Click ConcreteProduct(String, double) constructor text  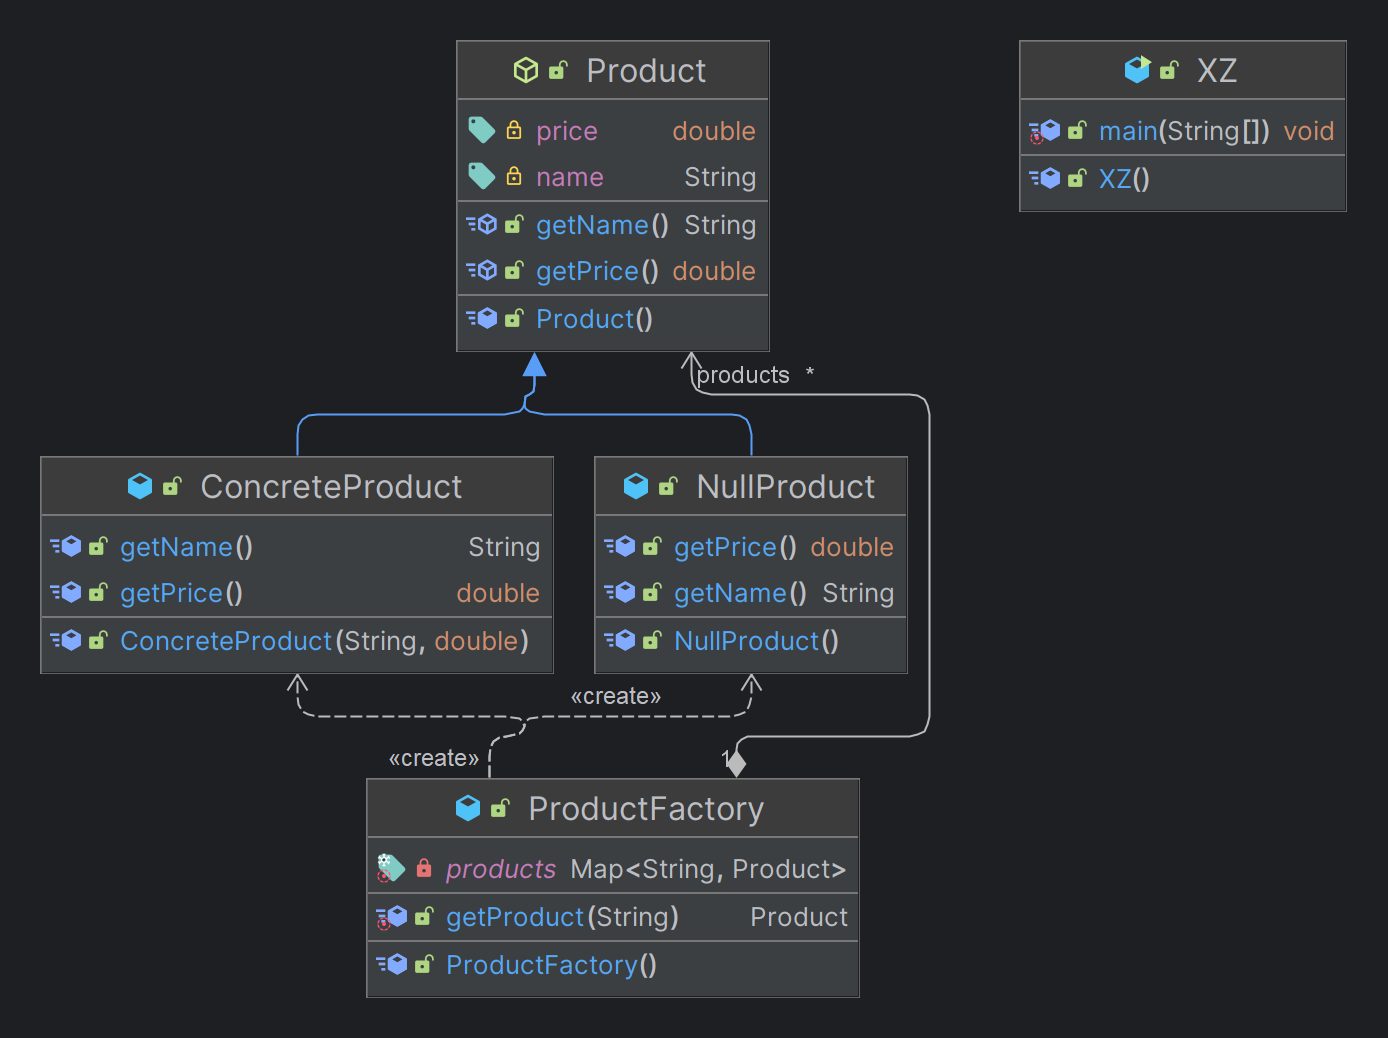324,641
